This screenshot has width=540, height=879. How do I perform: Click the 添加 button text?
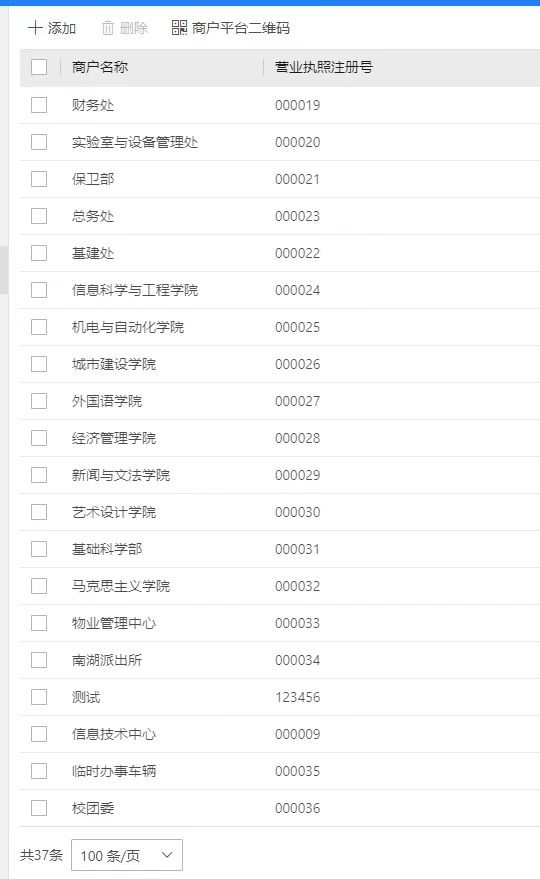62,28
